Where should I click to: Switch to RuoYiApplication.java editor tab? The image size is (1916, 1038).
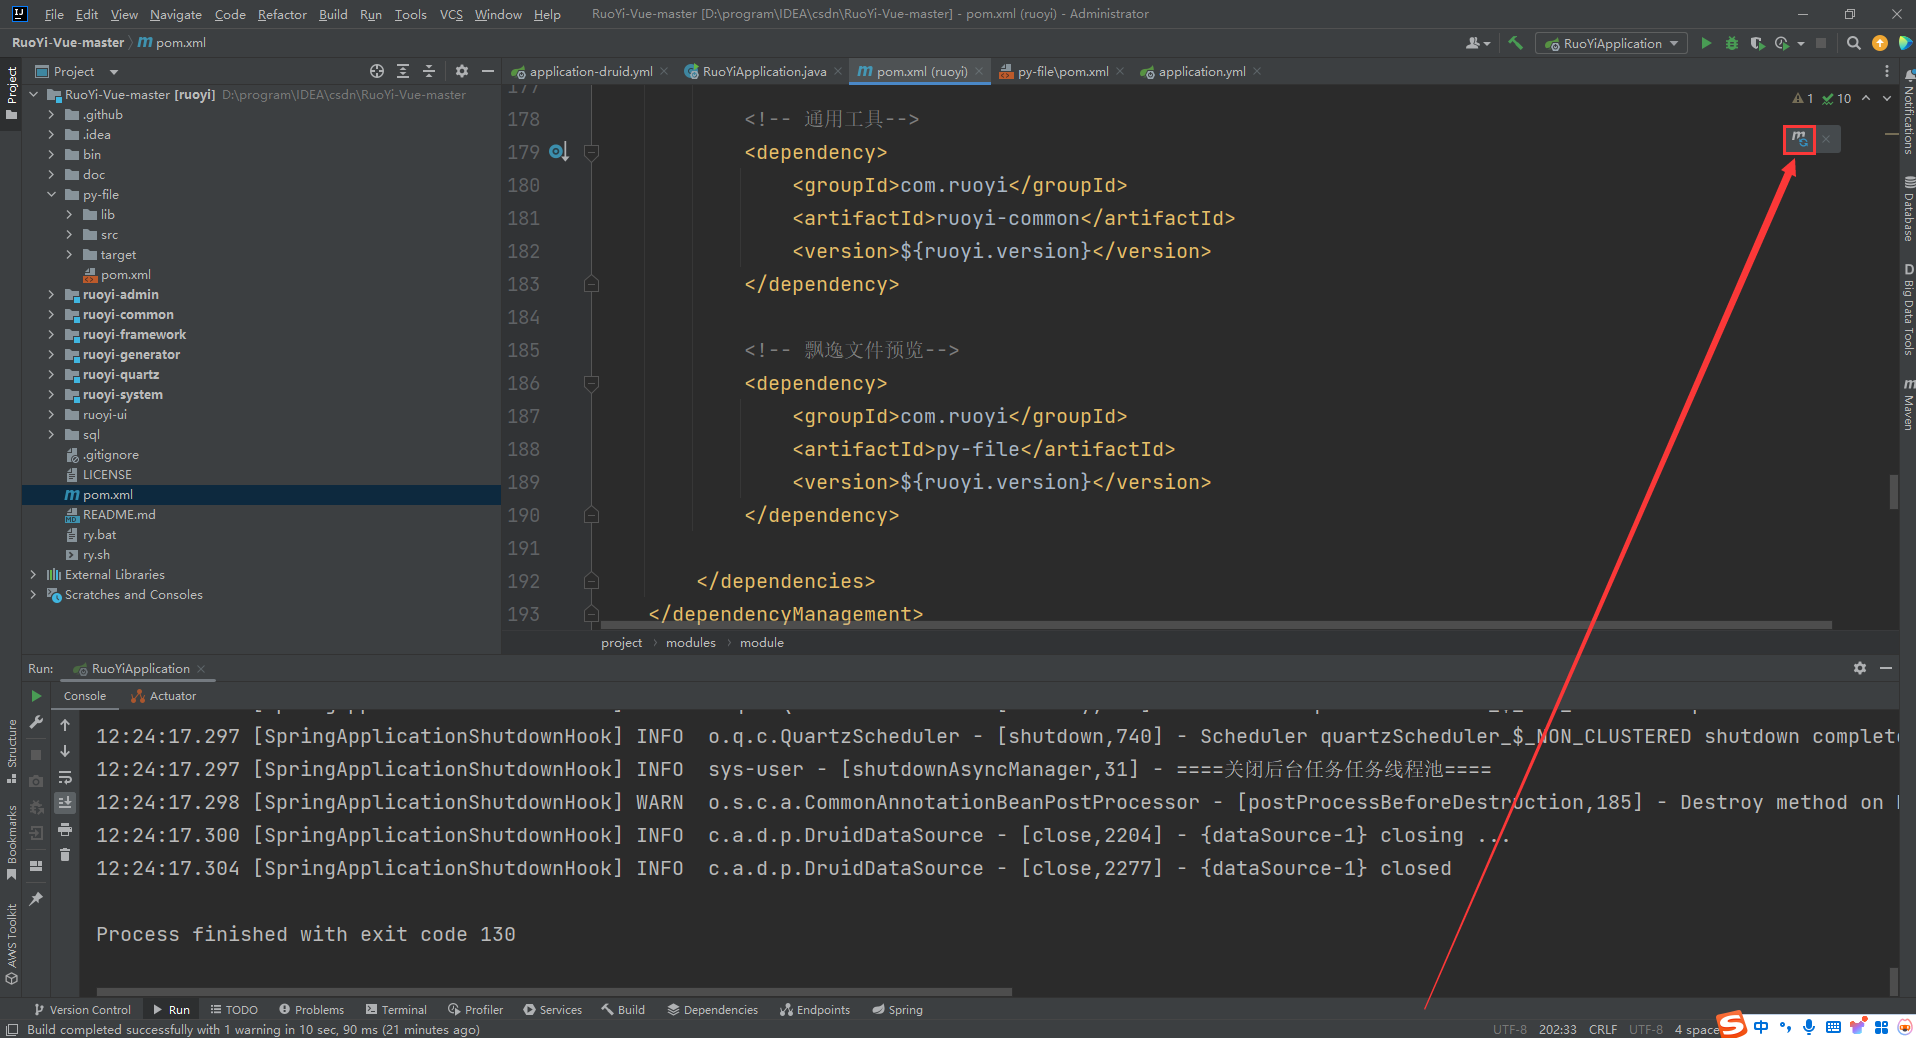(x=763, y=72)
